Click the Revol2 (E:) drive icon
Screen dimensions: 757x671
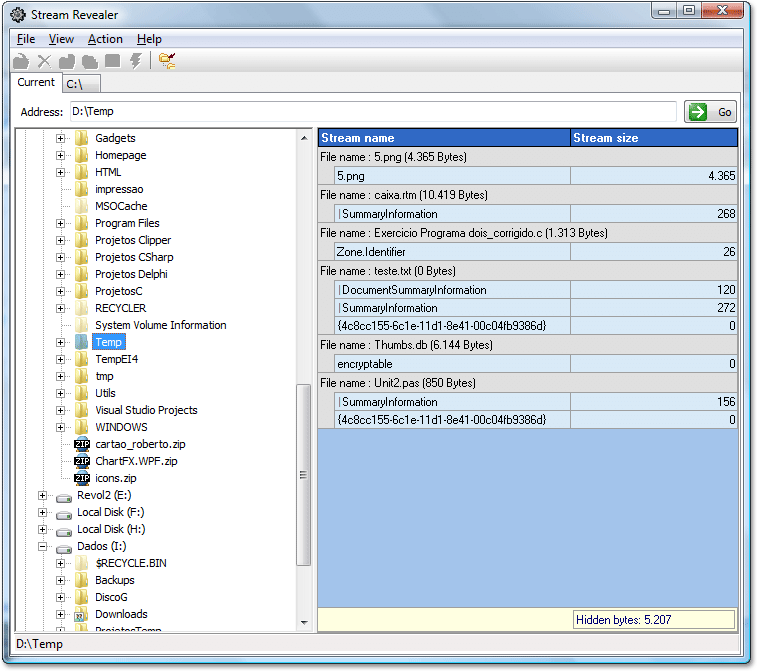pos(64,496)
